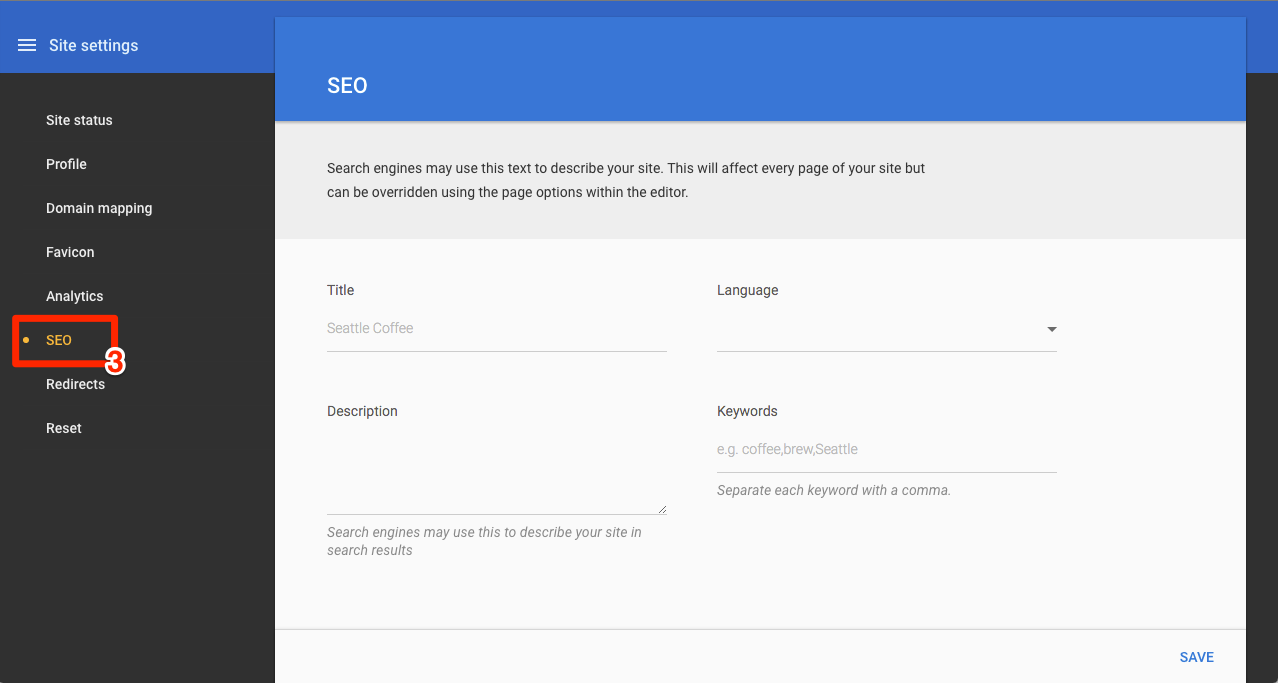Click the 'Separate each keyword with a comma' hint
Viewport: 1278px width, 683px height.
(x=834, y=490)
